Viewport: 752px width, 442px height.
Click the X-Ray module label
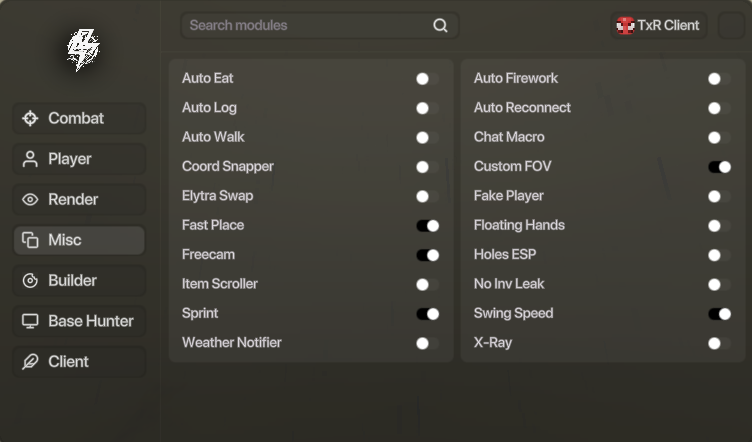(493, 343)
